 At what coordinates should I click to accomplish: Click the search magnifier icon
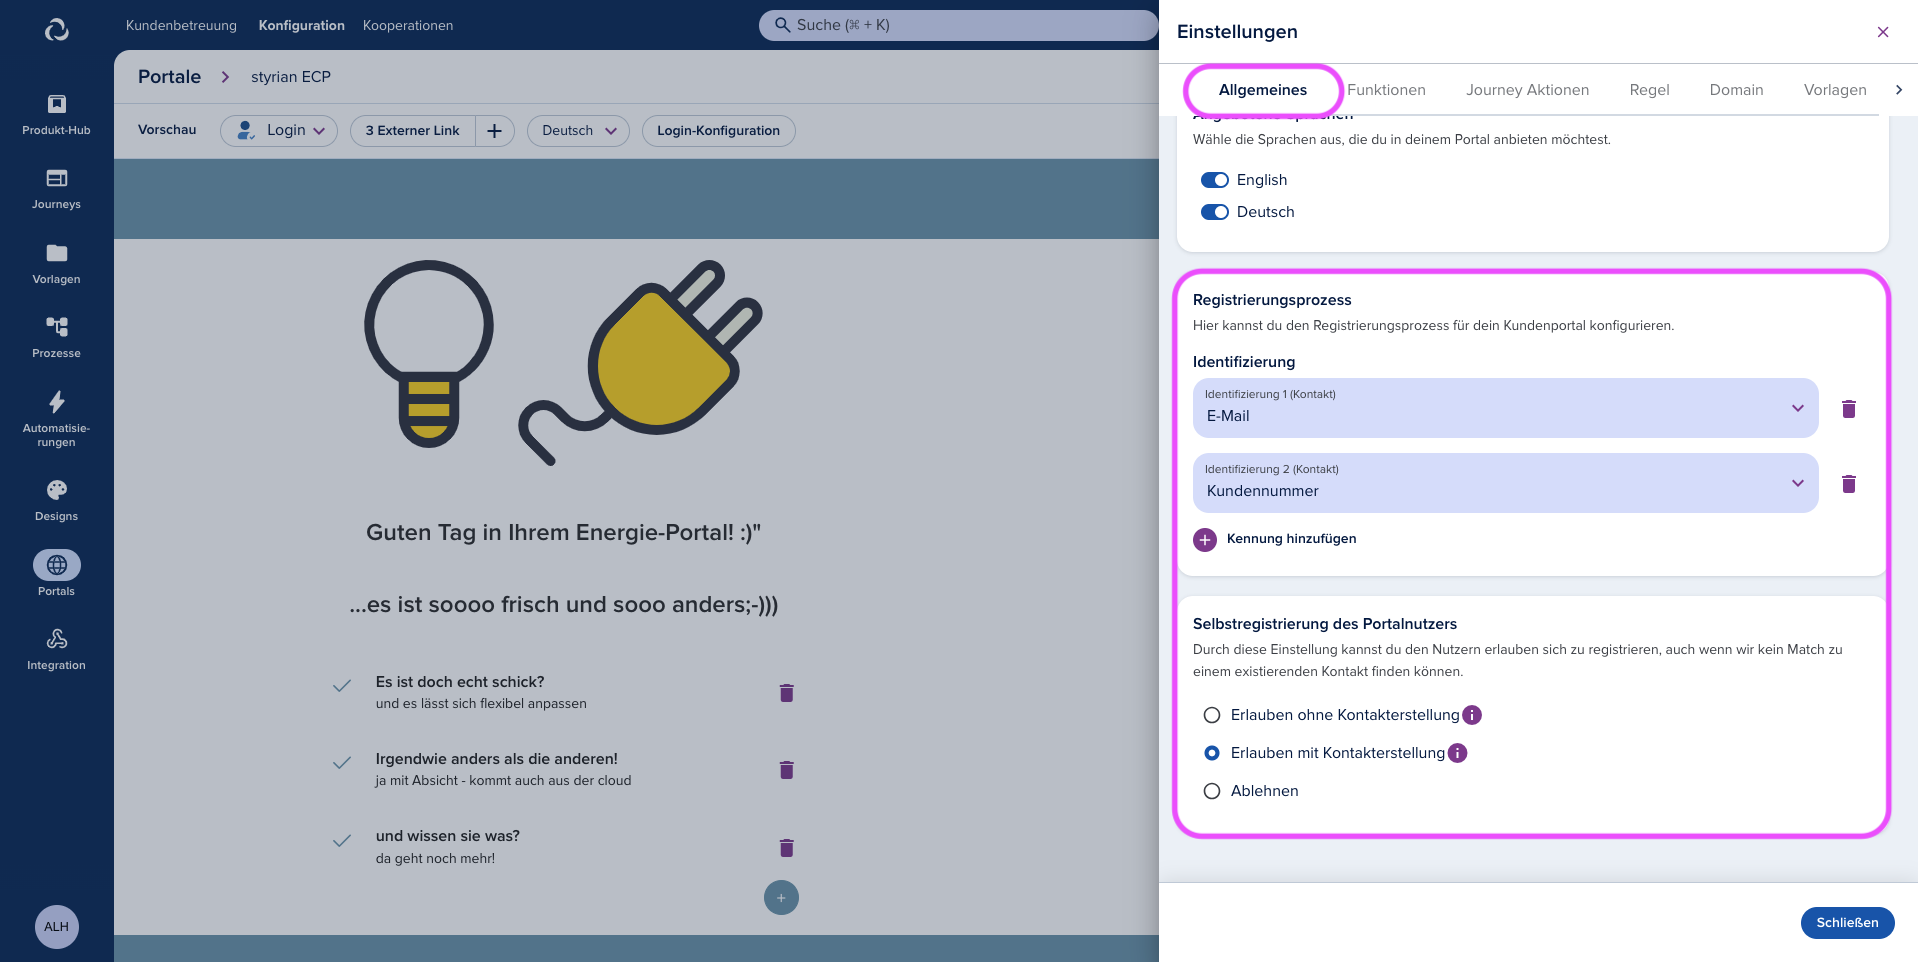[782, 25]
